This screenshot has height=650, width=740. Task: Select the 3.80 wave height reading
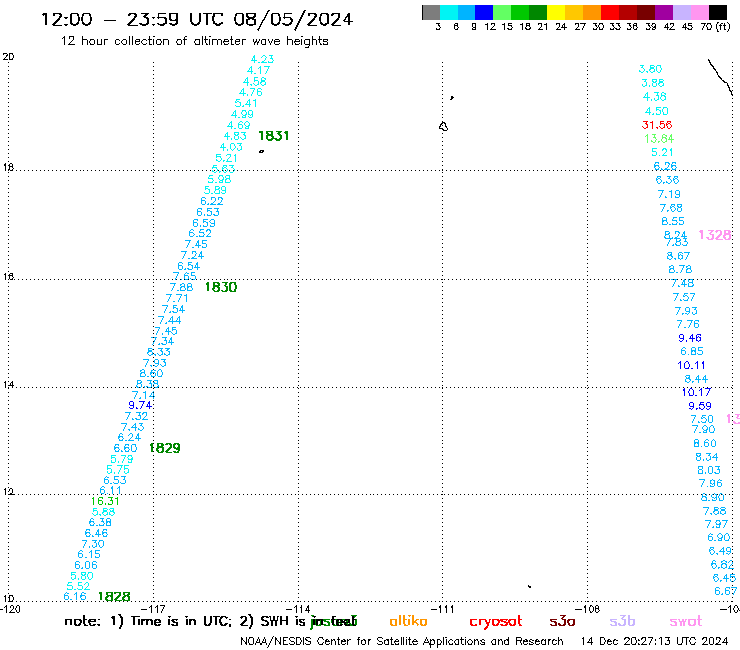click(x=650, y=69)
